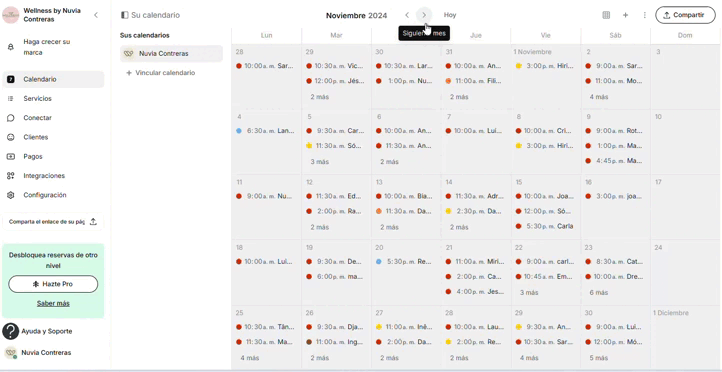Click the Compartir share button
Viewport: 722px width, 372px height.
coord(686,15)
